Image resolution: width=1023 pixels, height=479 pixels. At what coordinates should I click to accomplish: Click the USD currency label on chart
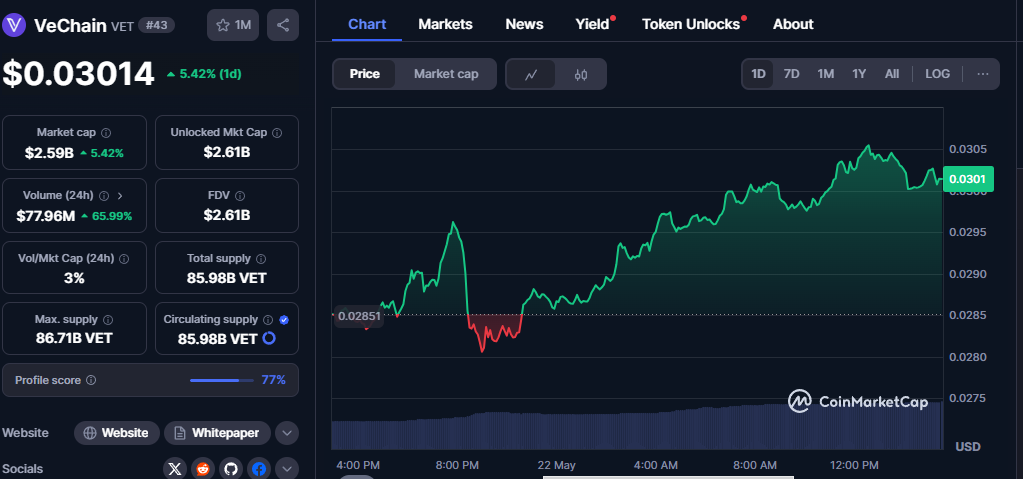tap(968, 446)
